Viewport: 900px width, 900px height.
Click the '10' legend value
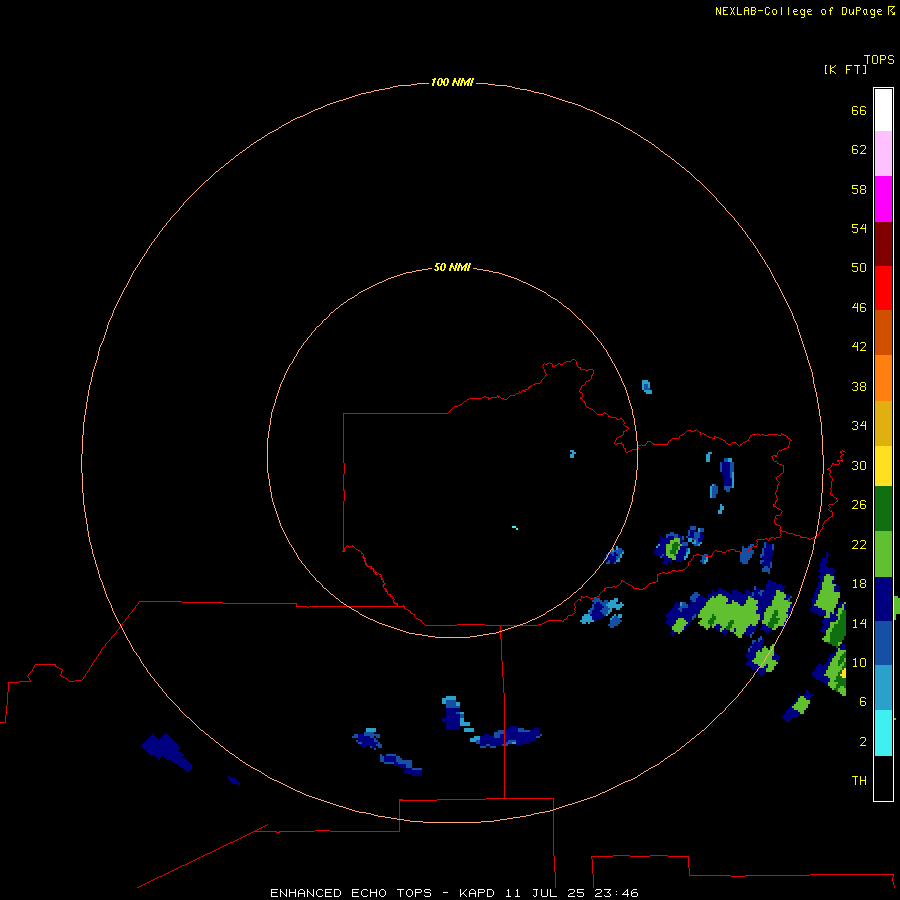click(859, 663)
